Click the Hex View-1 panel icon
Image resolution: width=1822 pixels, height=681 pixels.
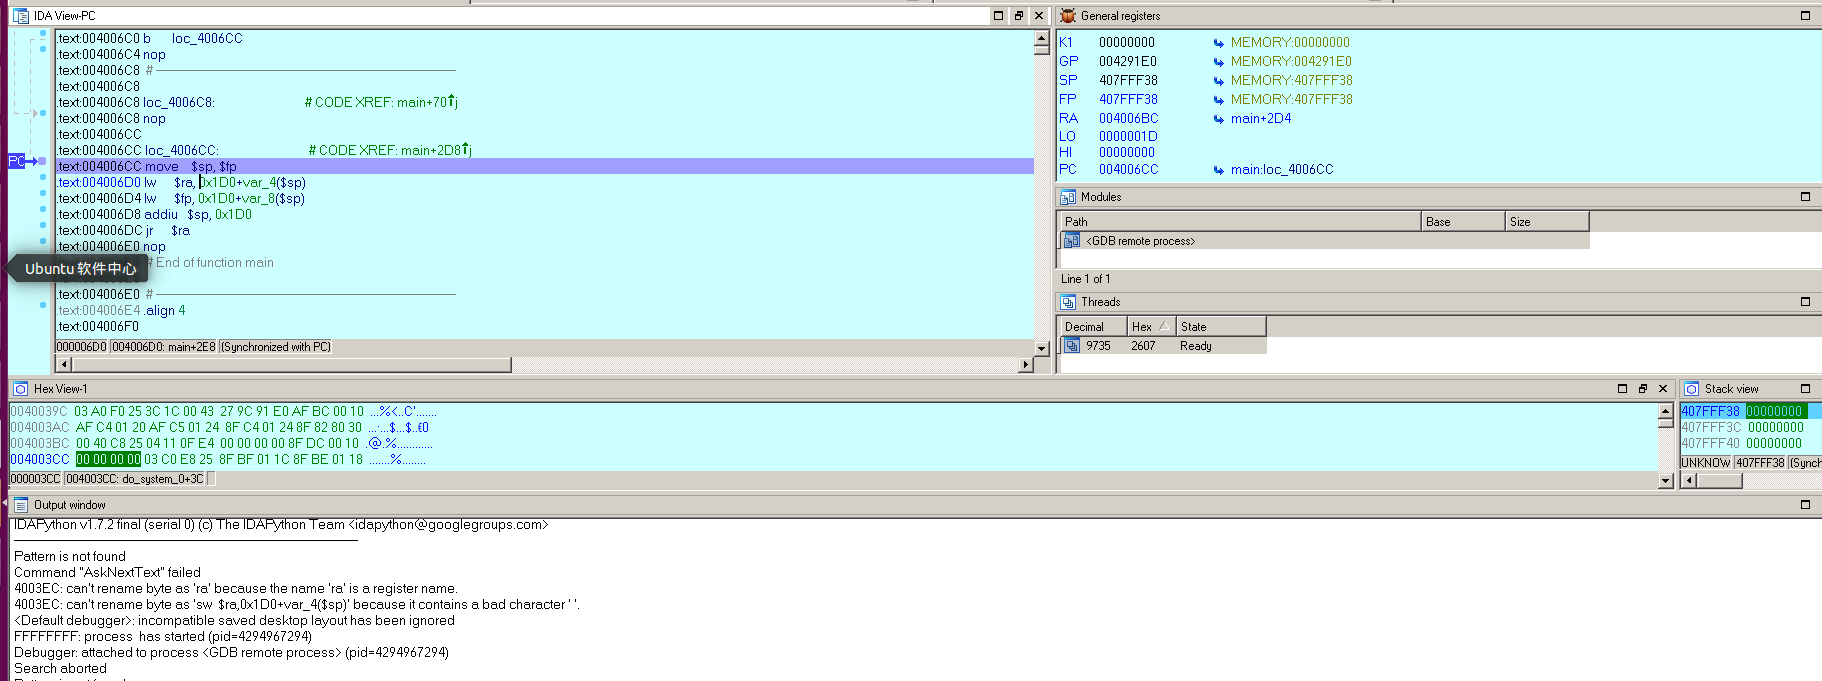(x=20, y=389)
